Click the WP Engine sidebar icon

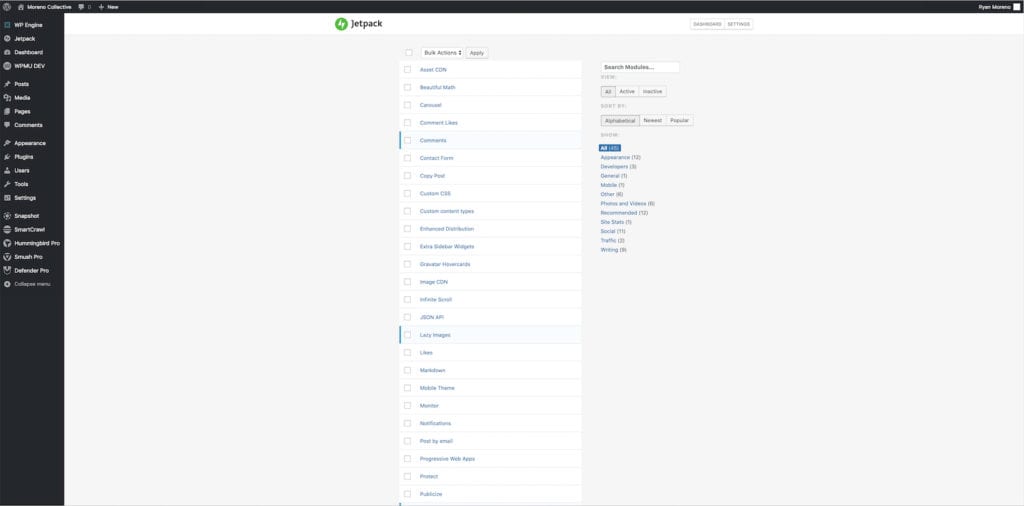[7, 25]
